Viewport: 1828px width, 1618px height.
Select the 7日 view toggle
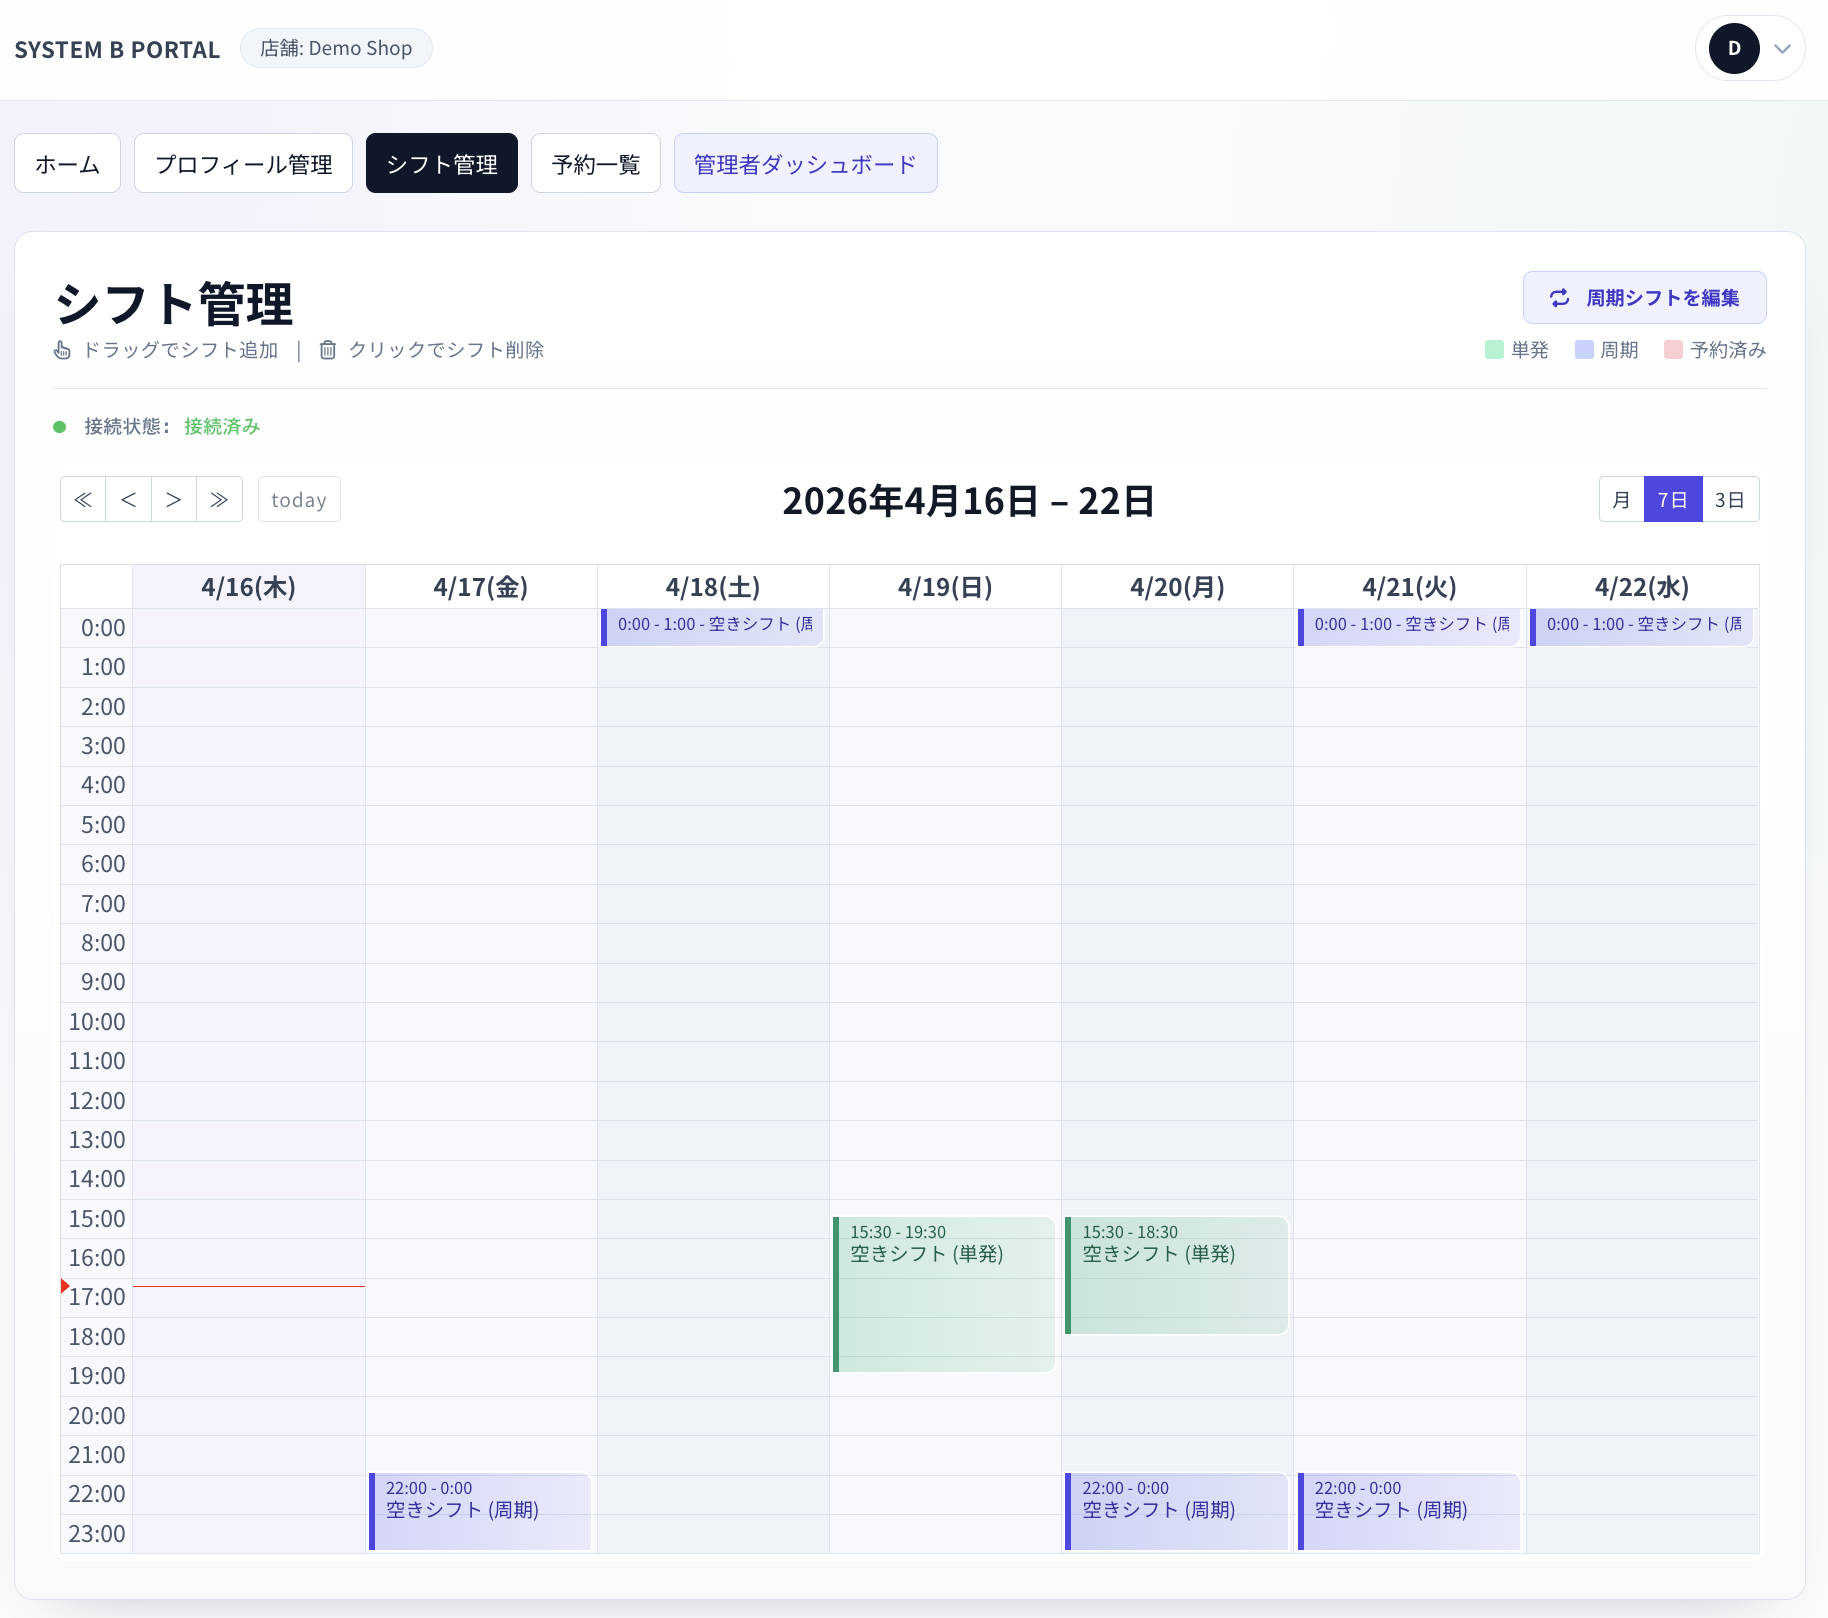click(1672, 499)
